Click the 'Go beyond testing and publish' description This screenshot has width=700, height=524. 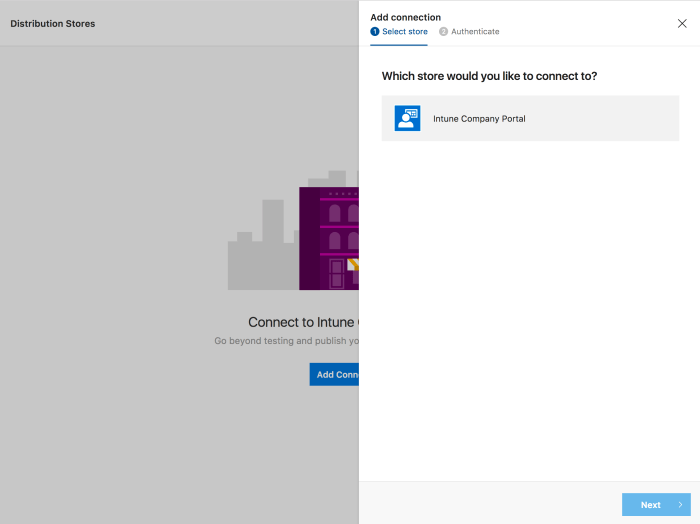(286, 341)
